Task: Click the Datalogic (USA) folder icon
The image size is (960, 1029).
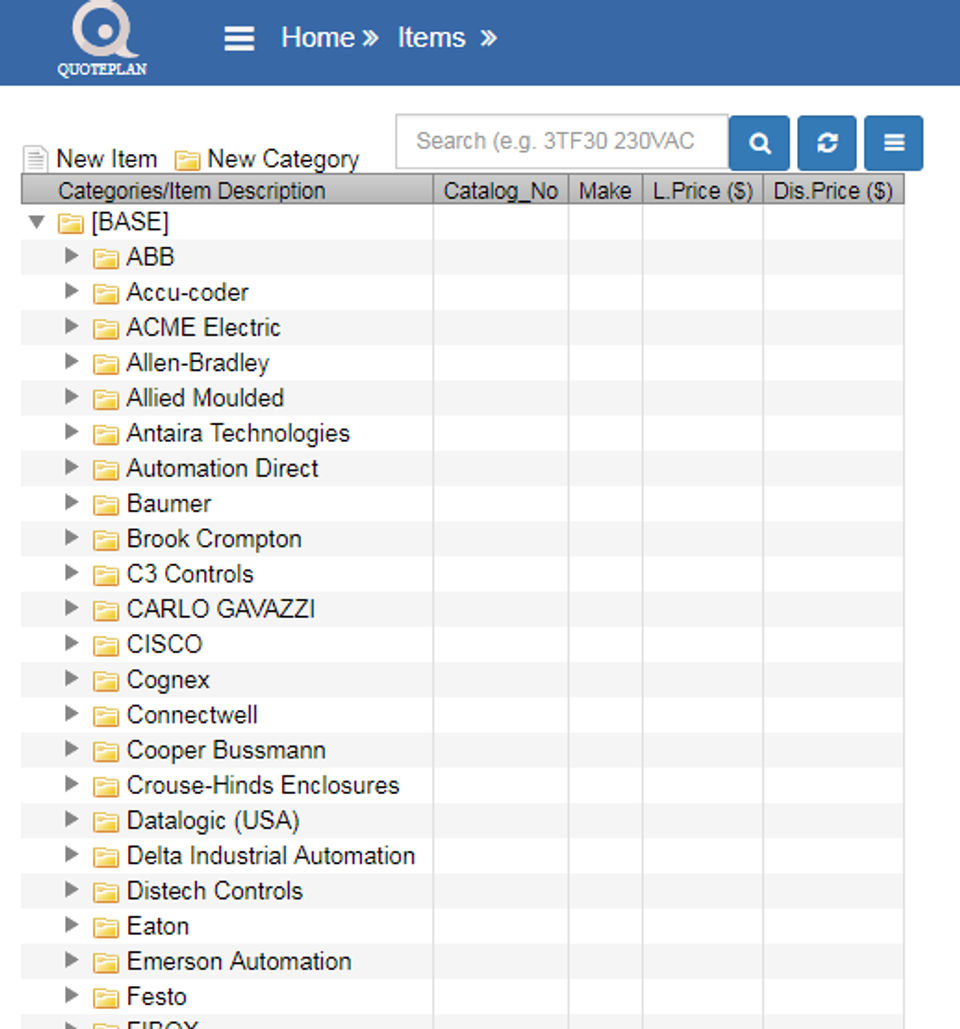Action: (106, 822)
